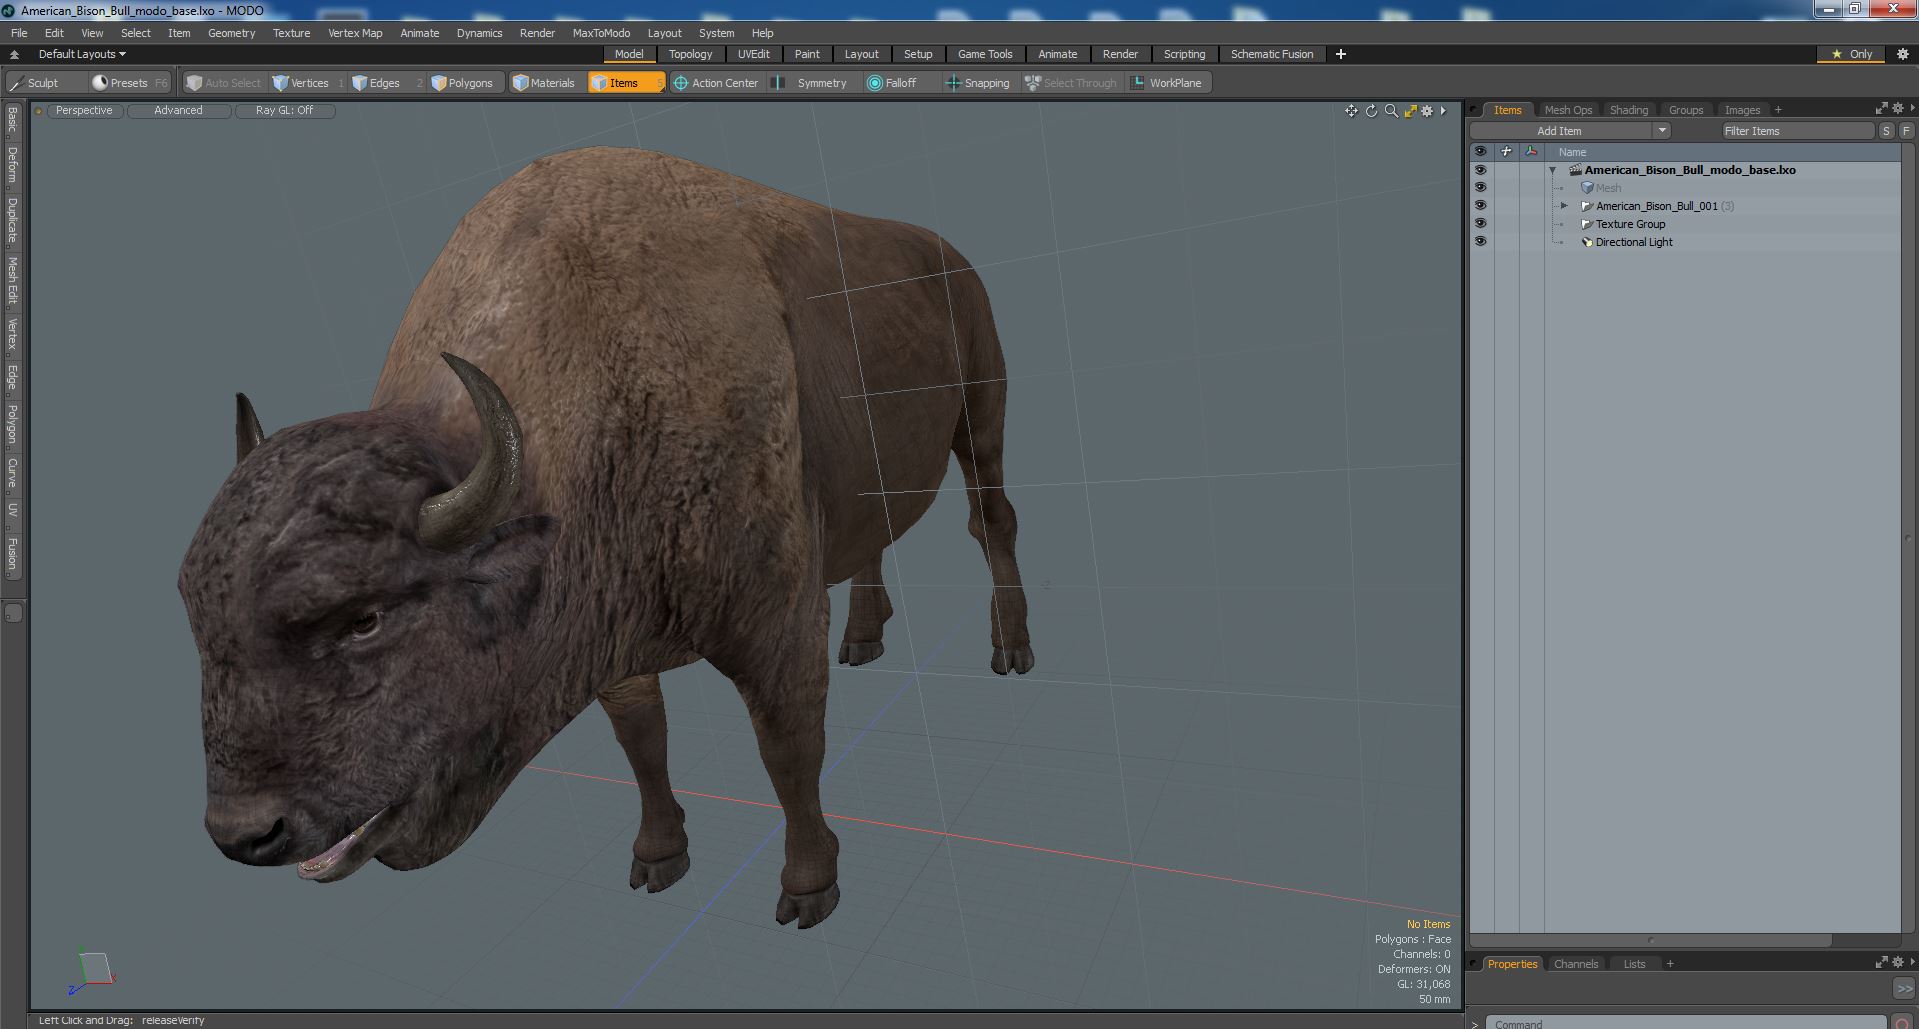Click the Items list horizontal scrollbar
Screen dimensions: 1919x1029
coord(1650,939)
